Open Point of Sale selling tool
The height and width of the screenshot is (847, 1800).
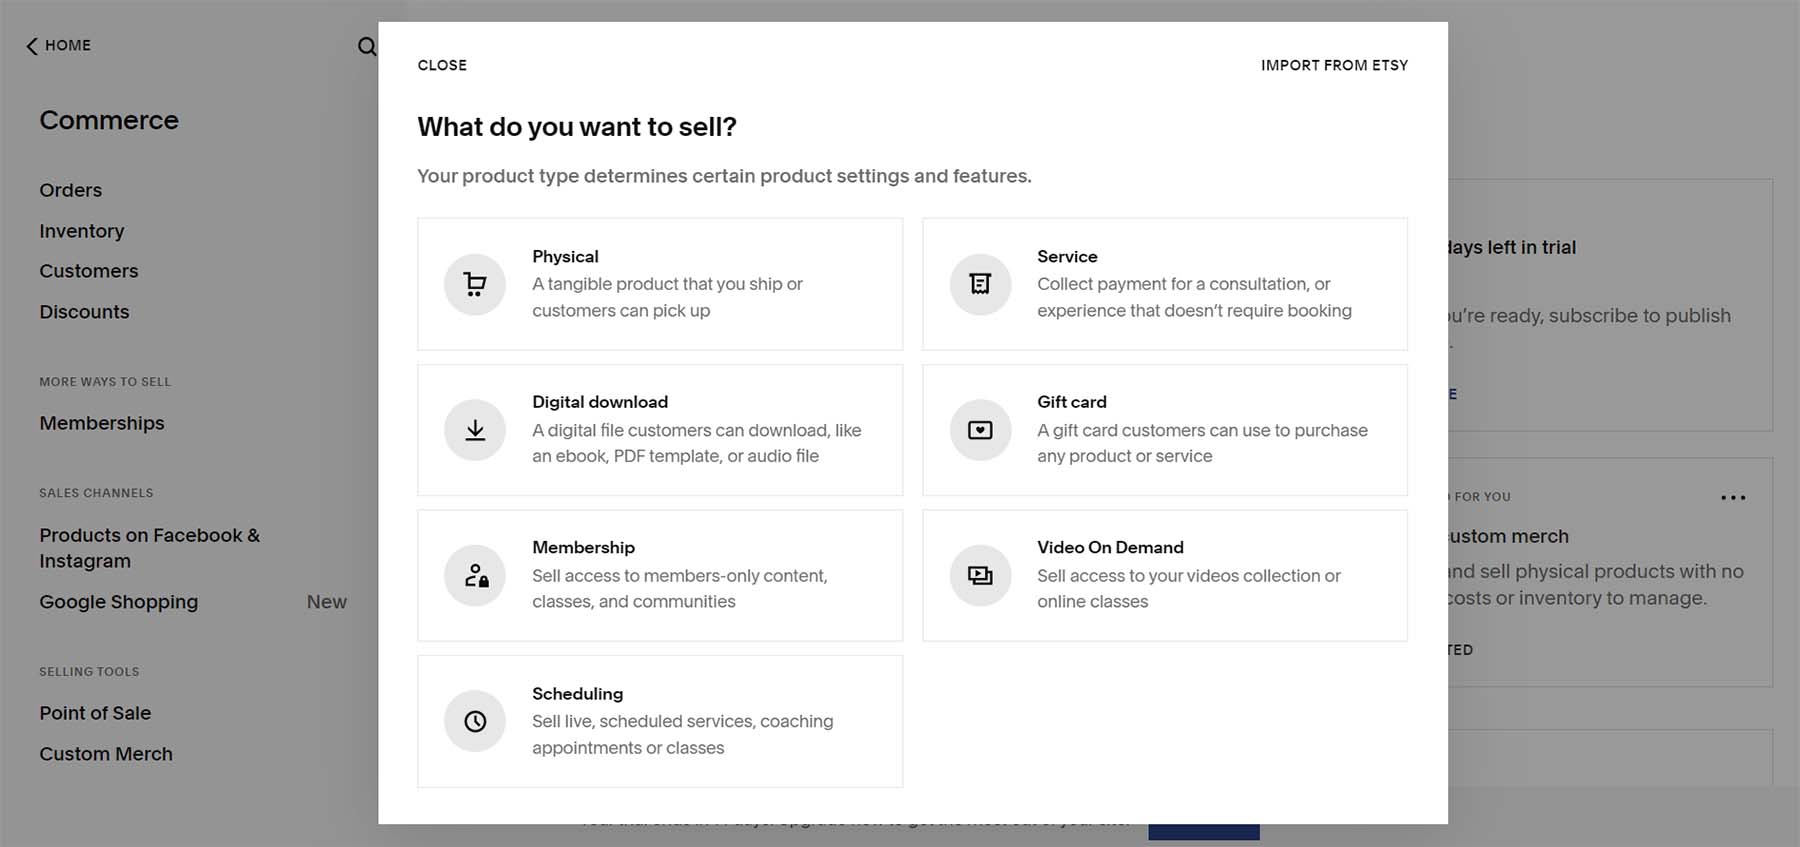[95, 713]
